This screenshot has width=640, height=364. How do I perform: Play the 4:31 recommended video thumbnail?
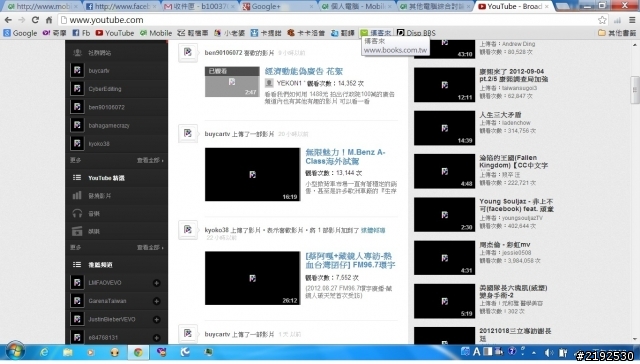(x=444, y=258)
